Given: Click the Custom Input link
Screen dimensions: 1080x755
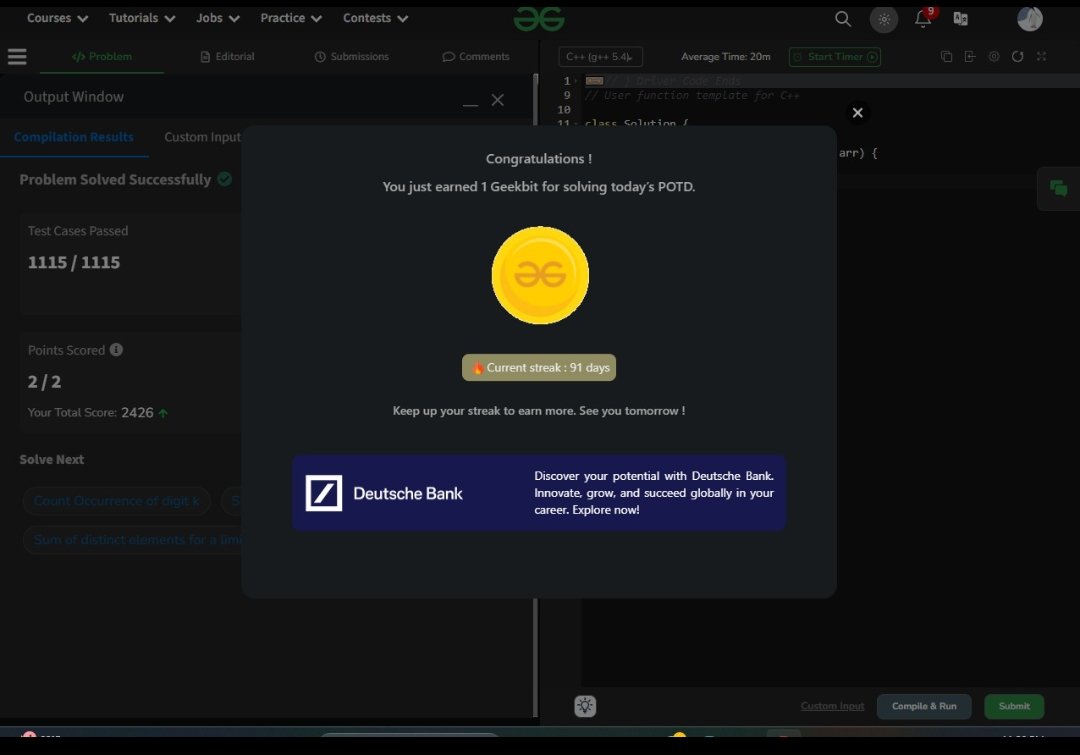Looking at the screenshot, I should coord(832,706).
